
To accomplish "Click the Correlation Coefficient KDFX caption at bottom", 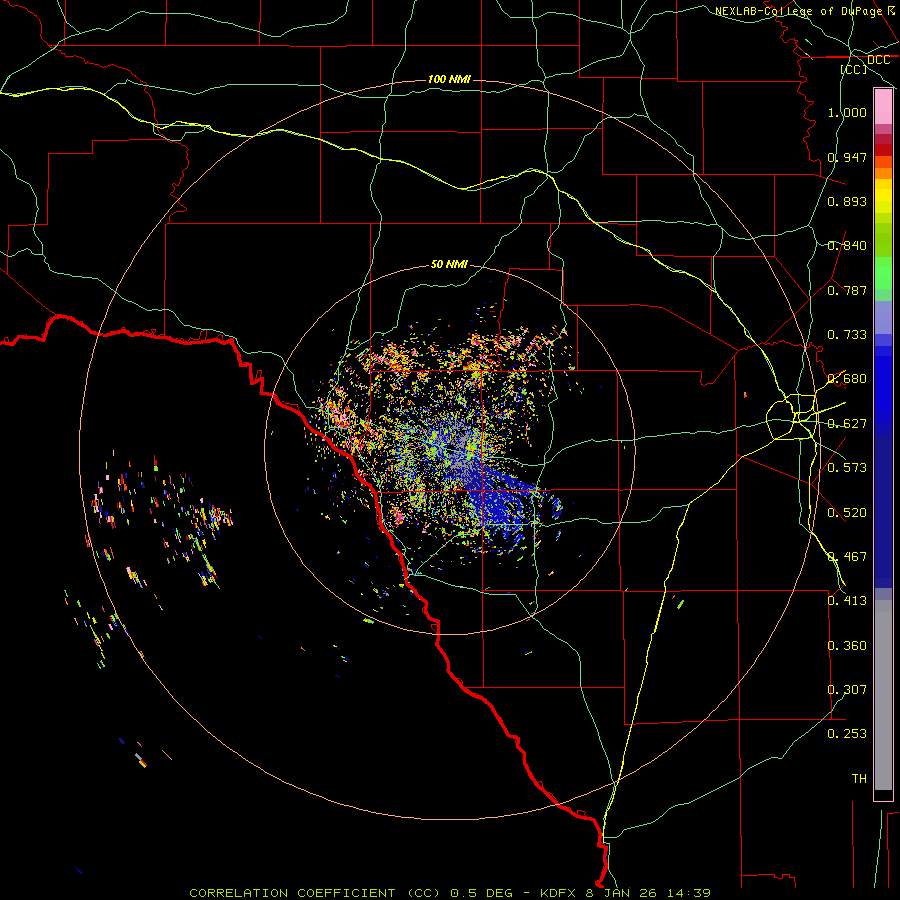I will (450, 893).
